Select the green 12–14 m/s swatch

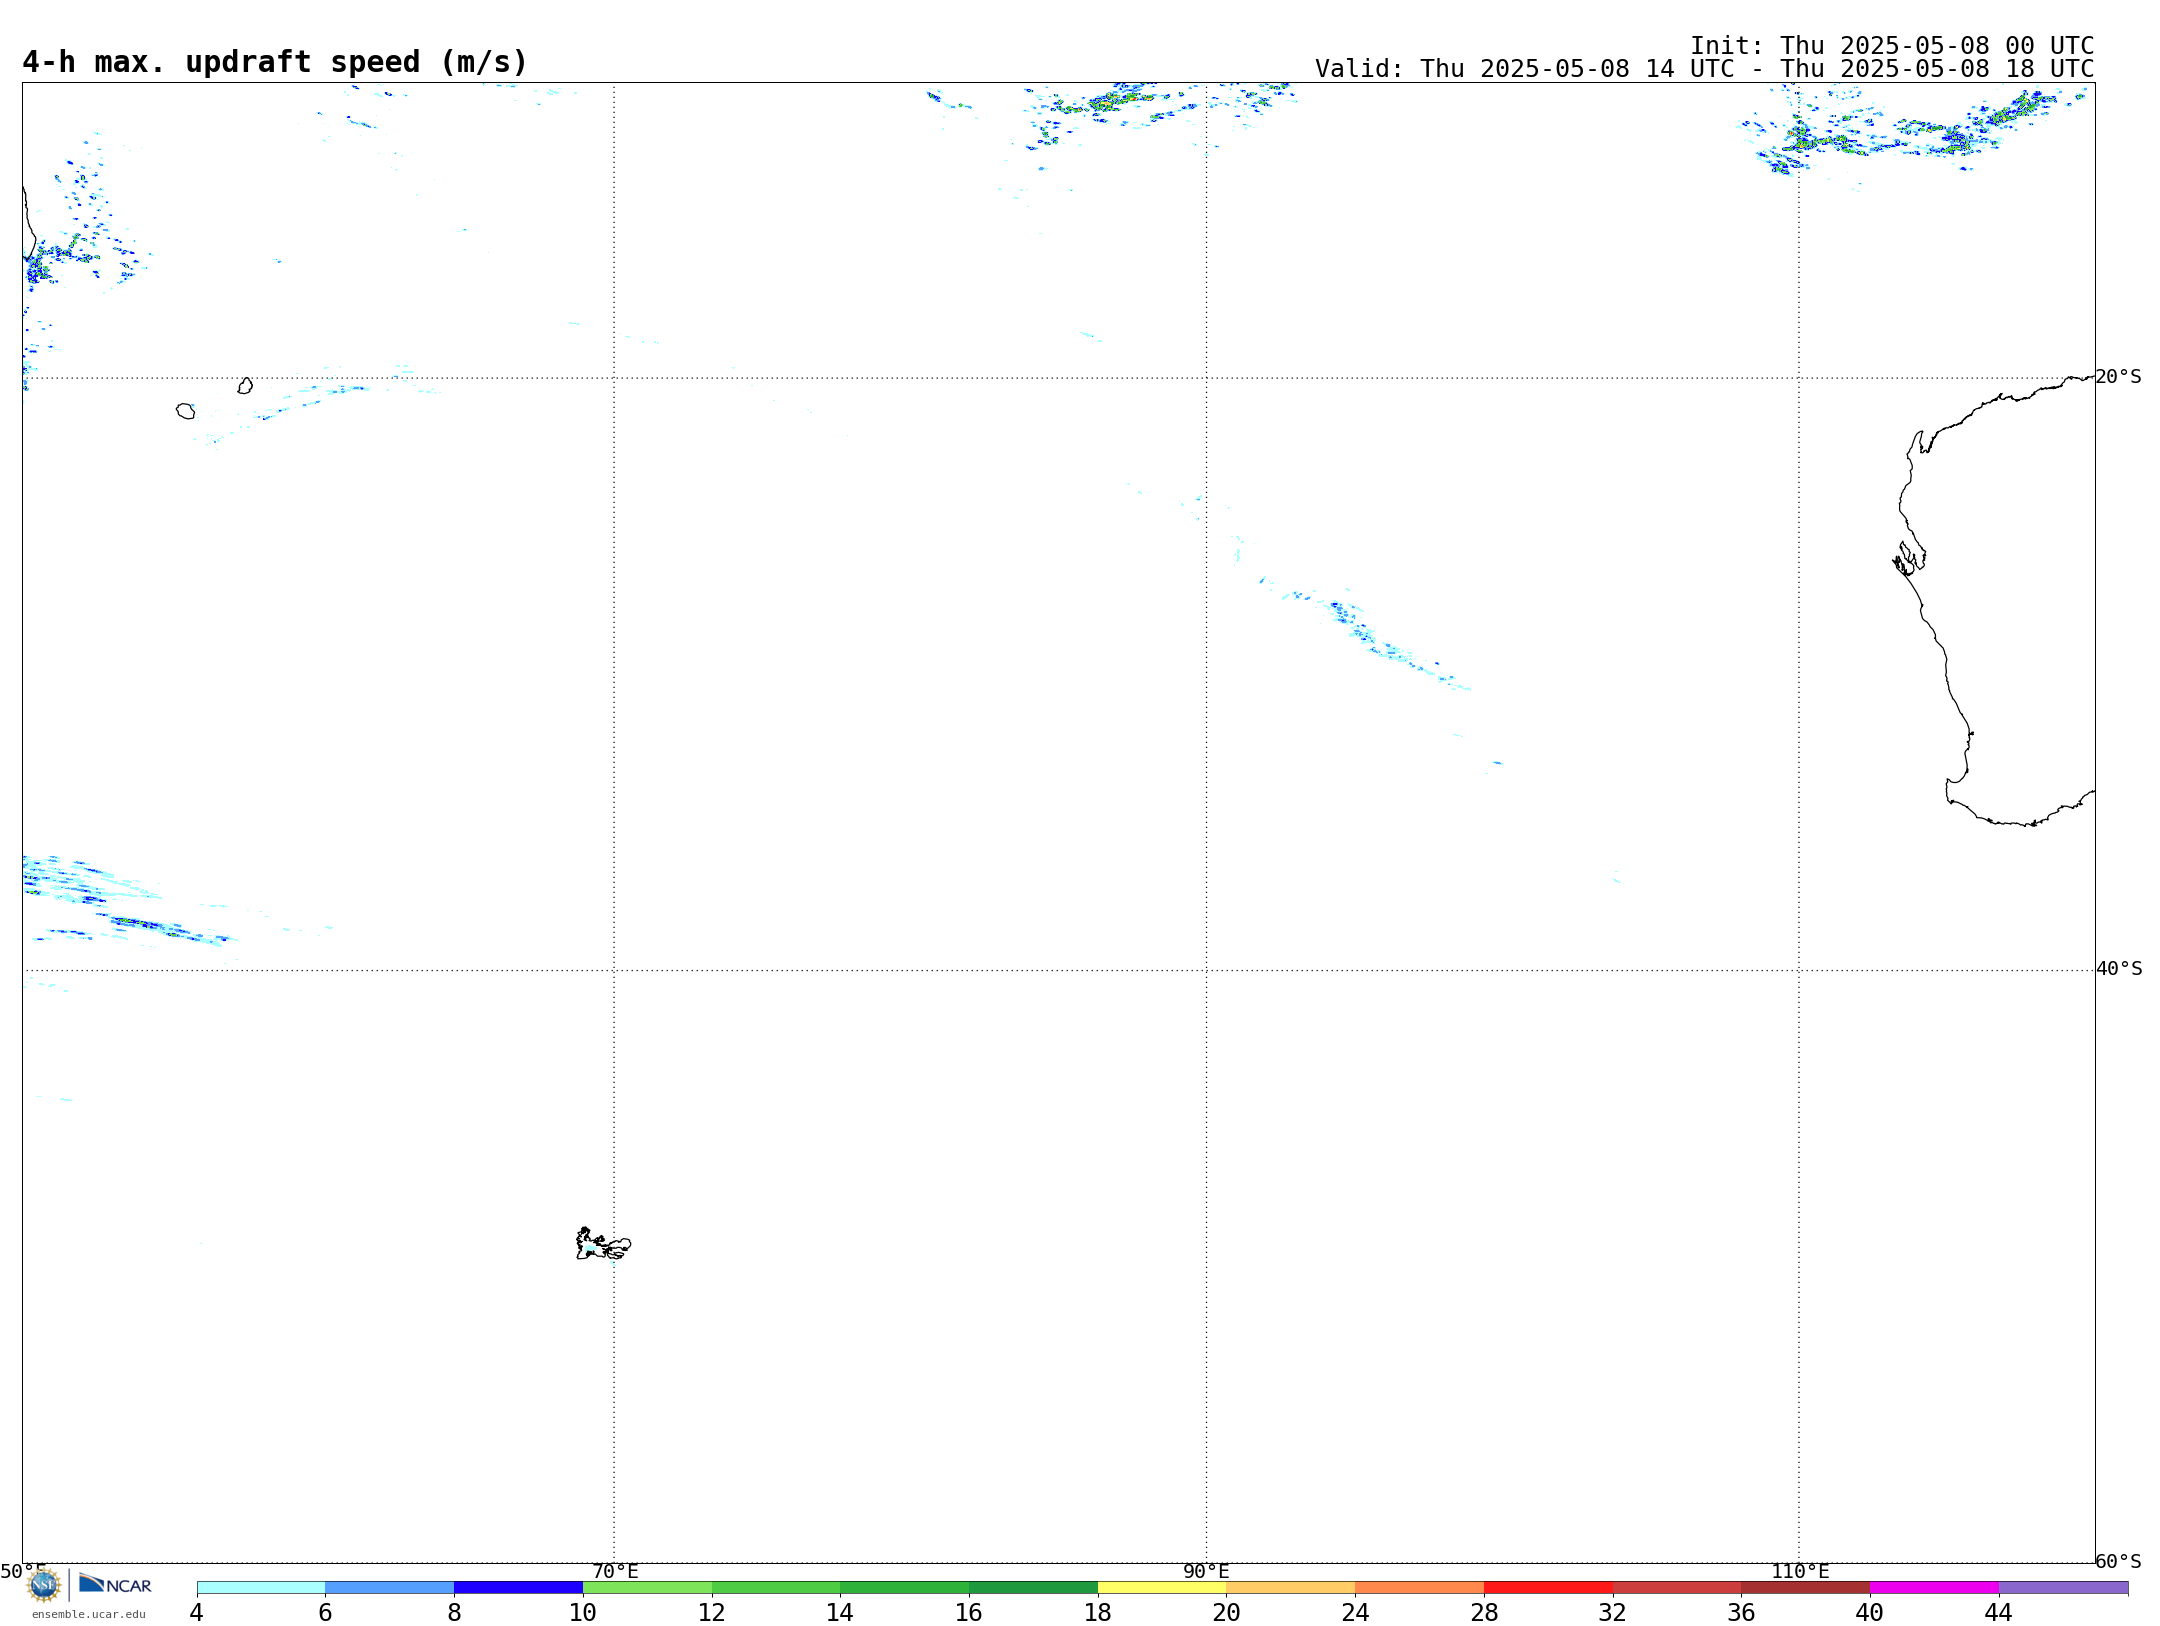776,1587
